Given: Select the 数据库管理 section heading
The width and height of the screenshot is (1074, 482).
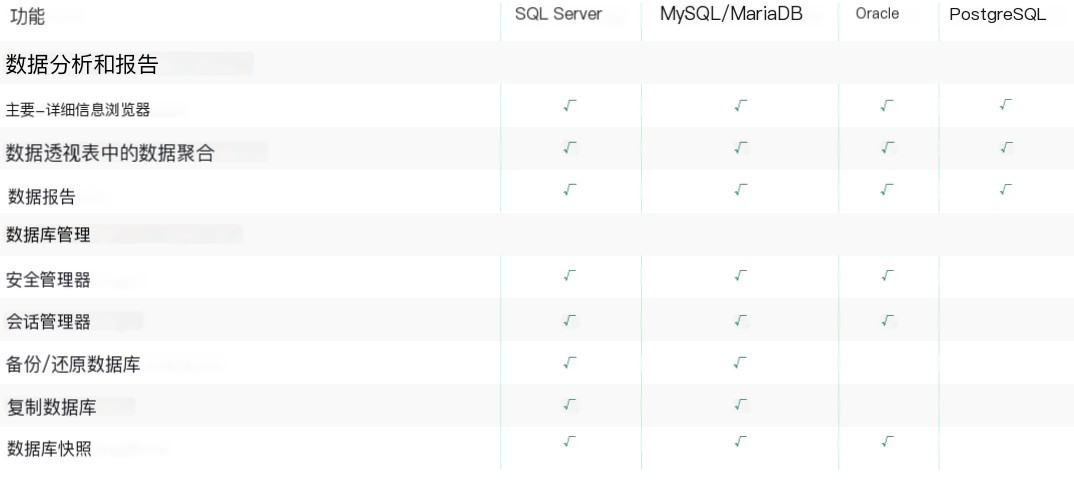Looking at the screenshot, I should [x=48, y=235].
